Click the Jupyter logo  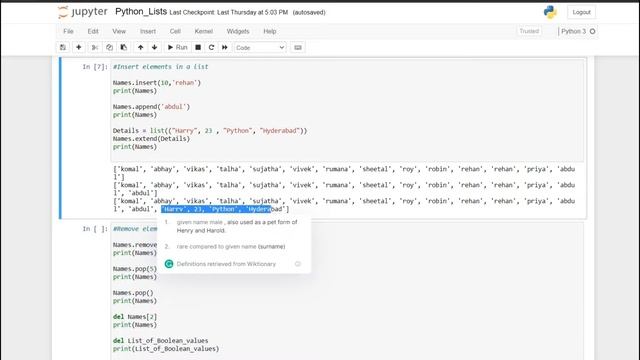pos(83,12)
